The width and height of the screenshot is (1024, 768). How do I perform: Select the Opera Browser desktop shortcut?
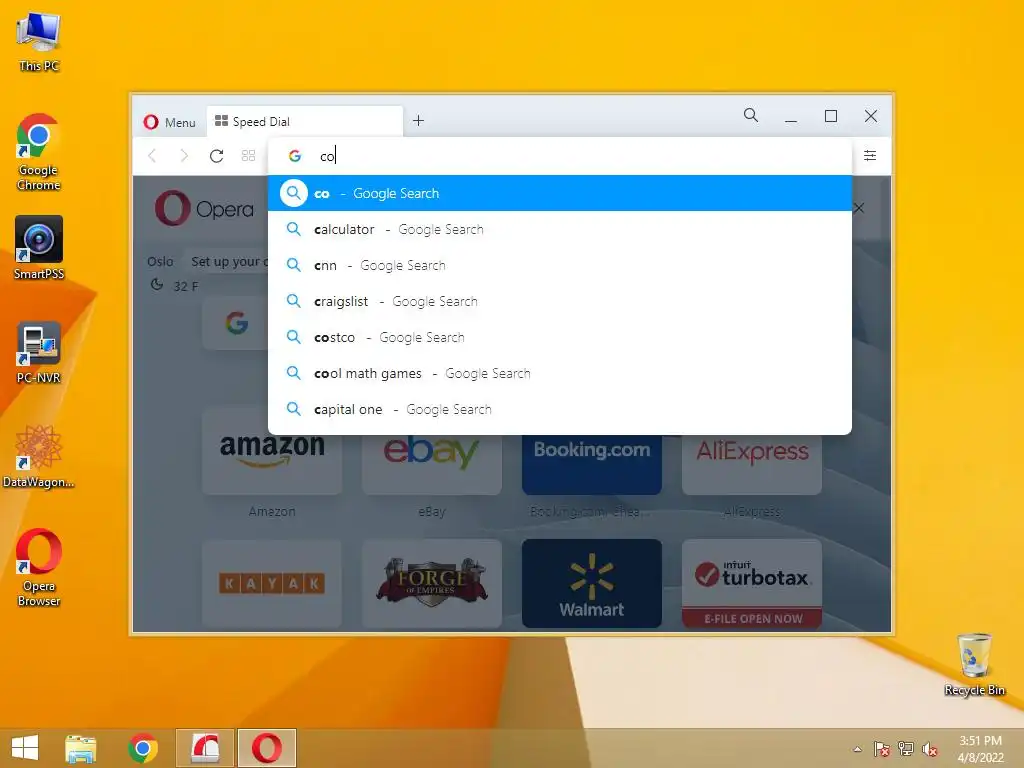[x=39, y=568]
